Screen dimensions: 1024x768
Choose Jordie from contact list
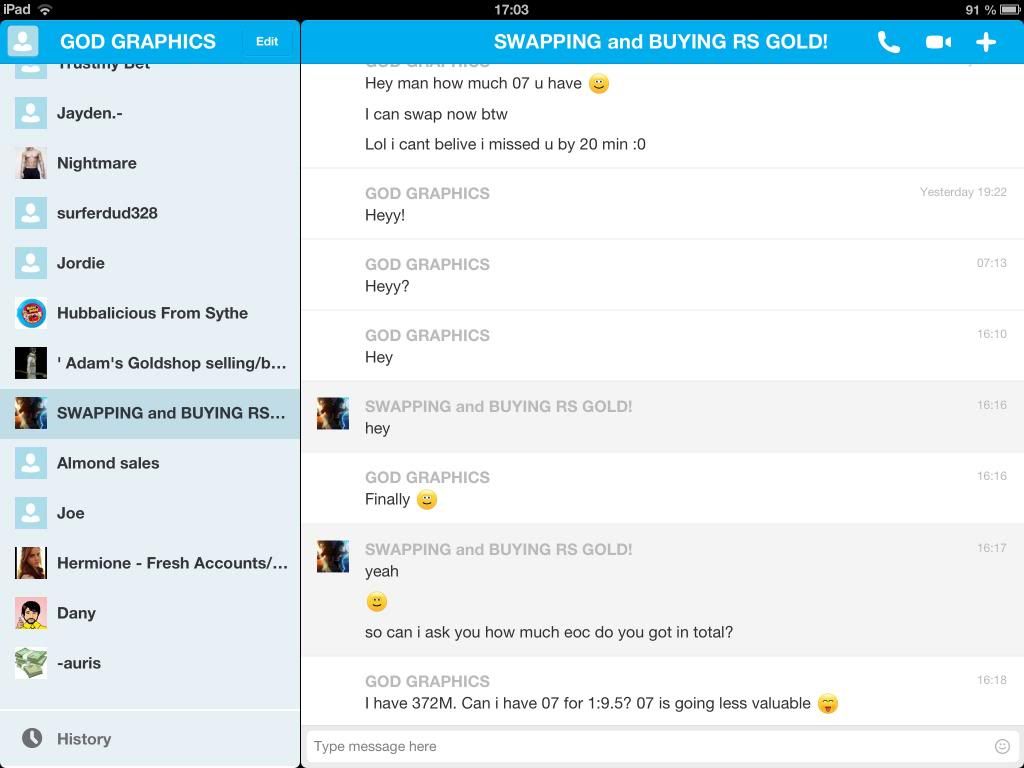pyautogui.click(x=81, y=263)
